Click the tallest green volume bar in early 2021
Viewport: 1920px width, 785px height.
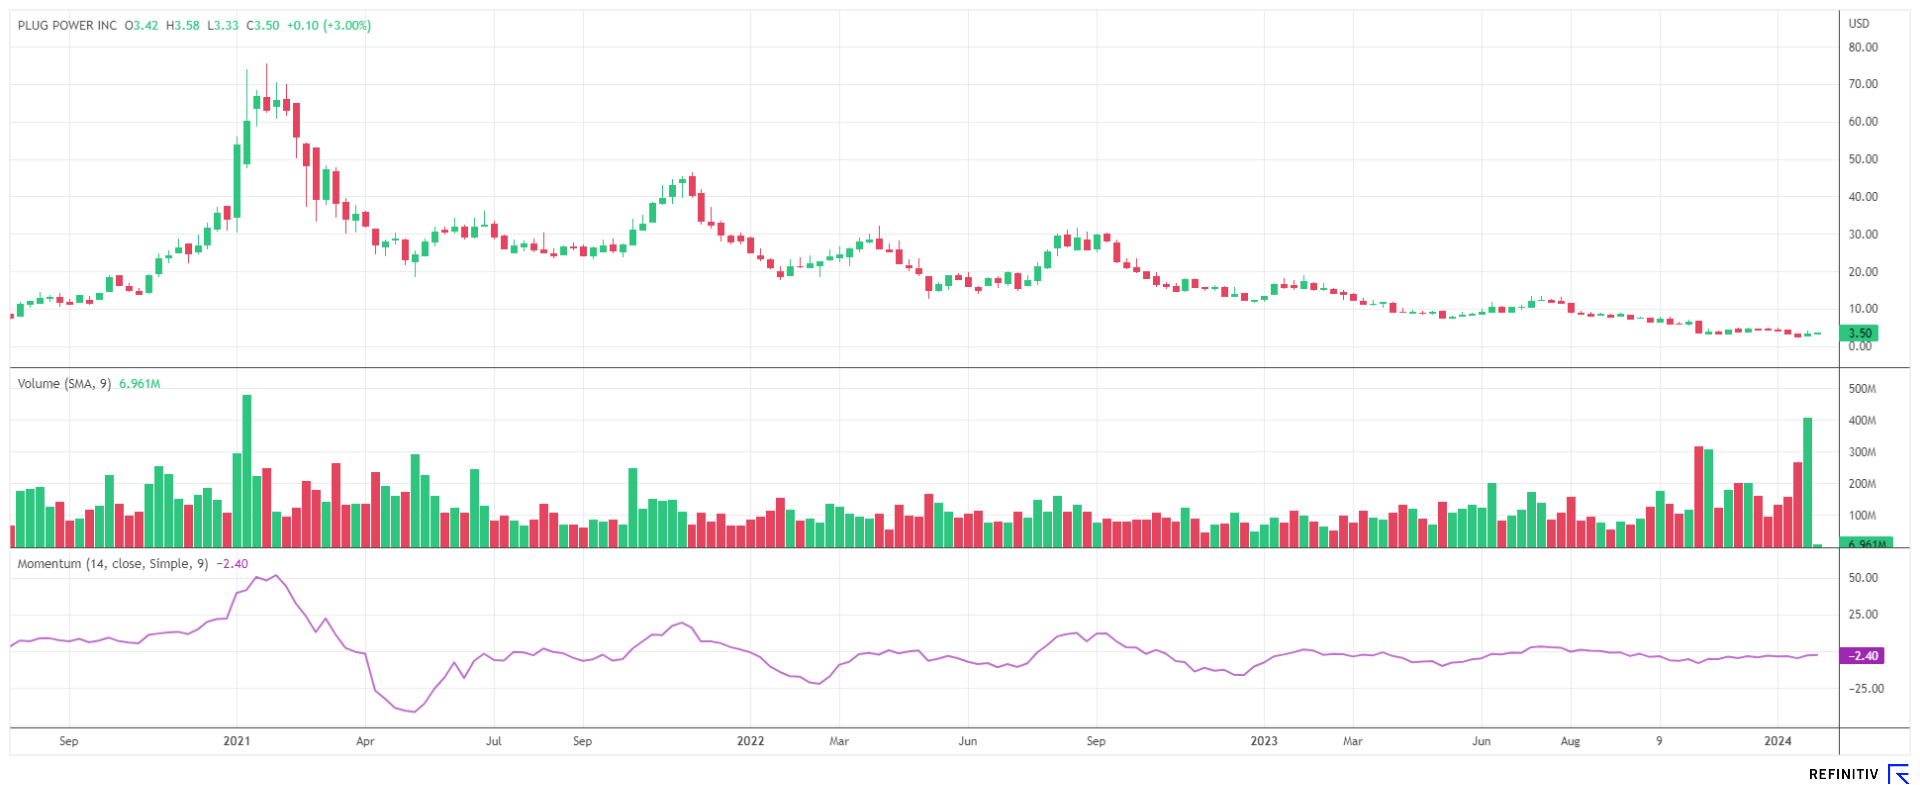click(247, 470)
